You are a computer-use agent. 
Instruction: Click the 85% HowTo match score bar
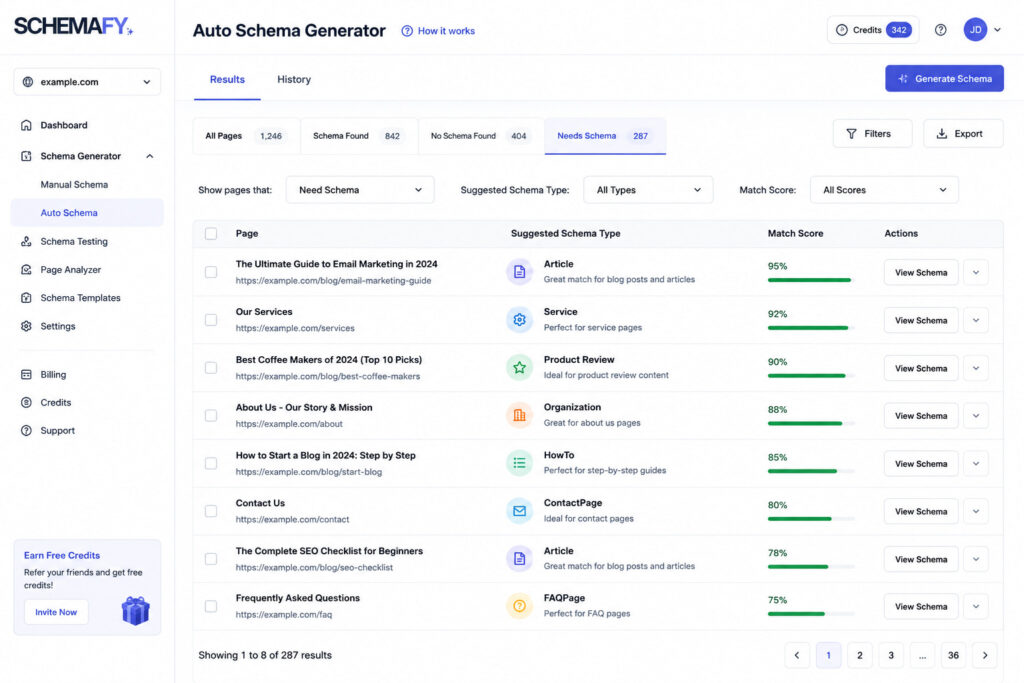coord(810,471)
